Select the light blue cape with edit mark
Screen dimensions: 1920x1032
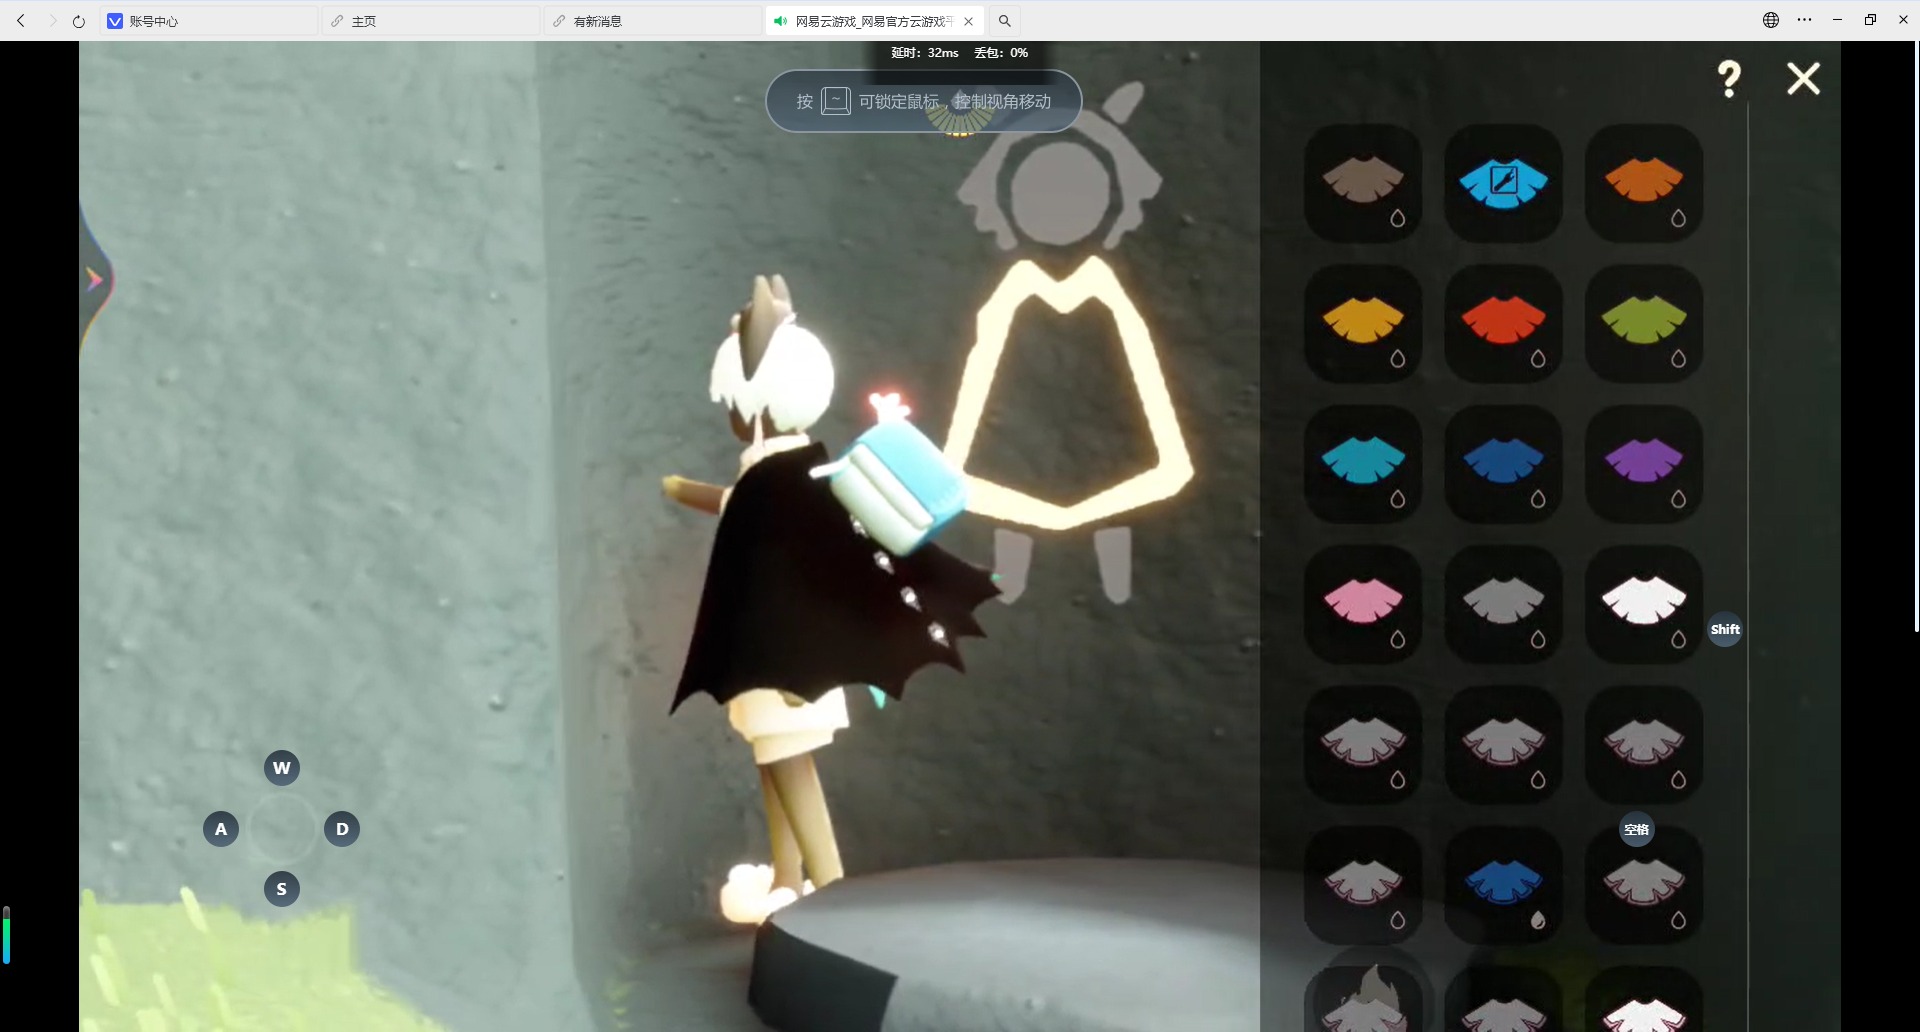pos(1503,183)
